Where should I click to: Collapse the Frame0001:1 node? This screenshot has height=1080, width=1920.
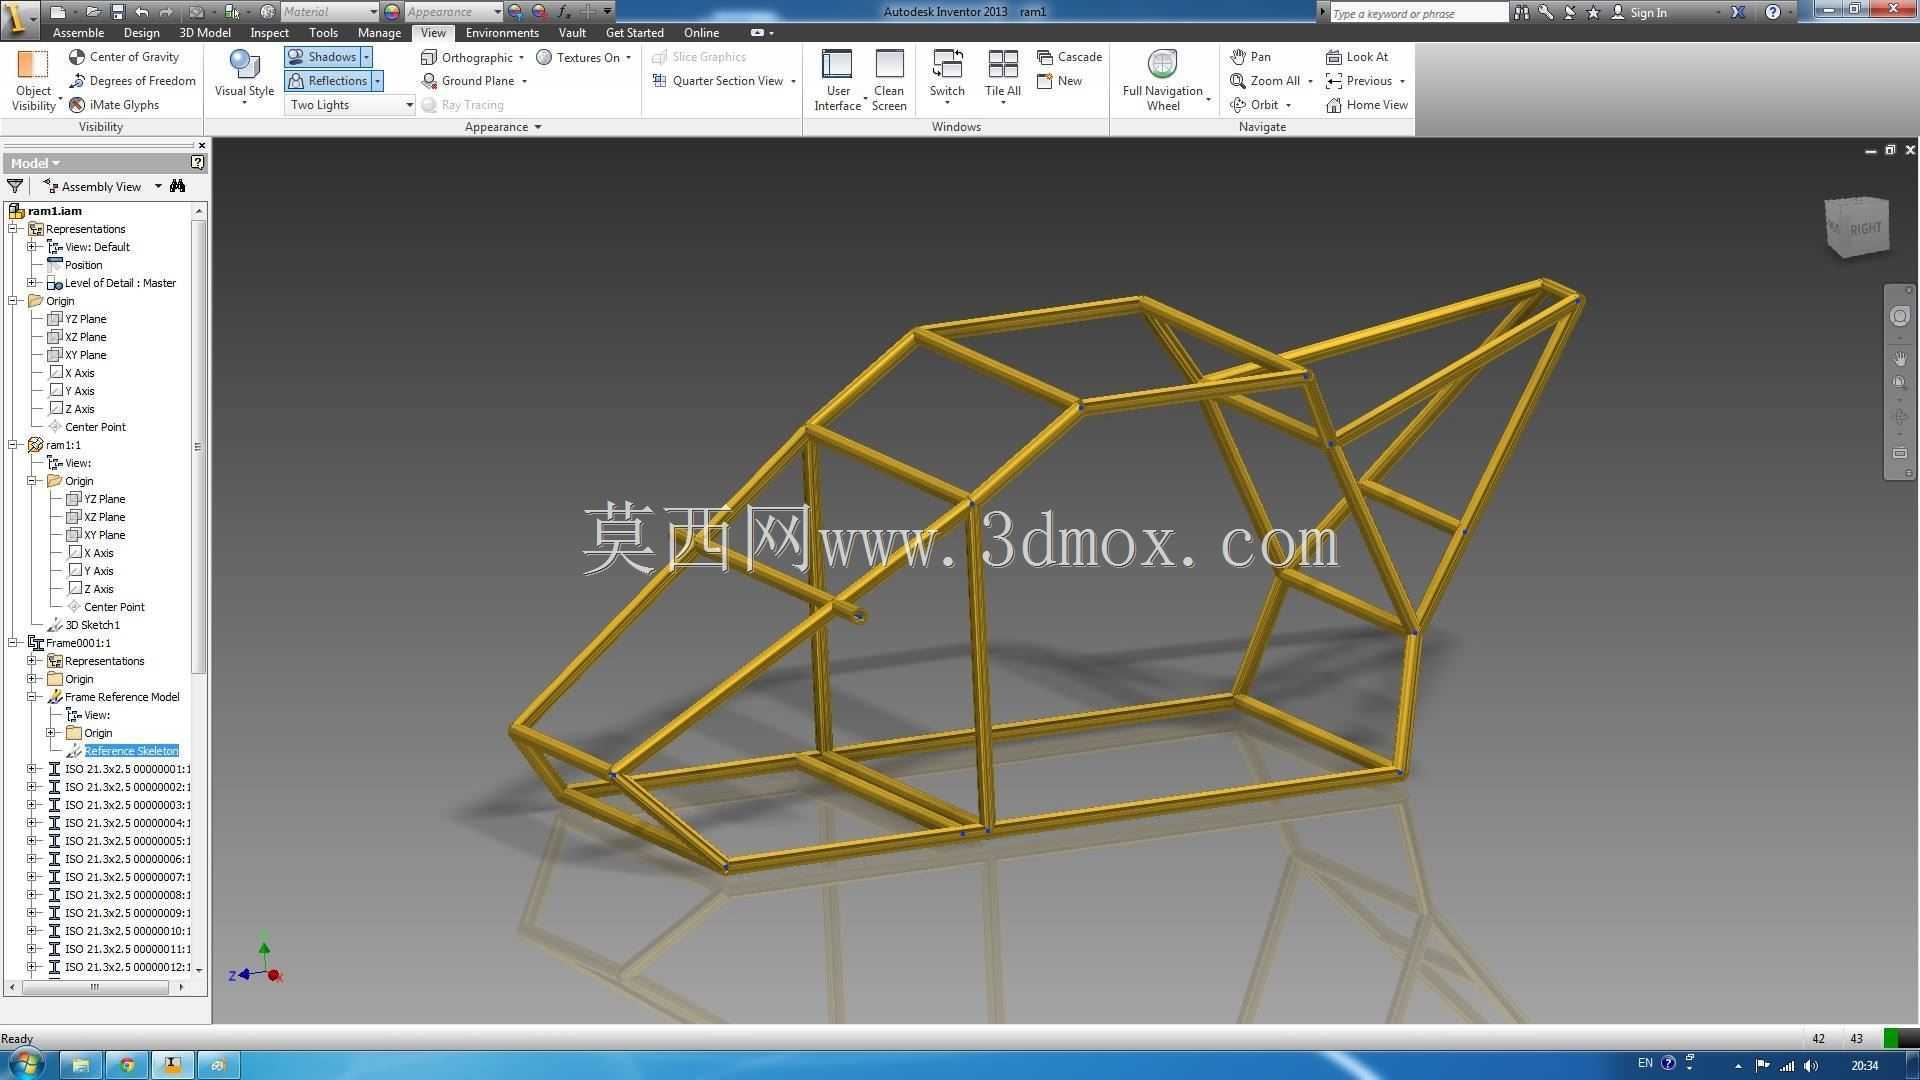point(14,643)
